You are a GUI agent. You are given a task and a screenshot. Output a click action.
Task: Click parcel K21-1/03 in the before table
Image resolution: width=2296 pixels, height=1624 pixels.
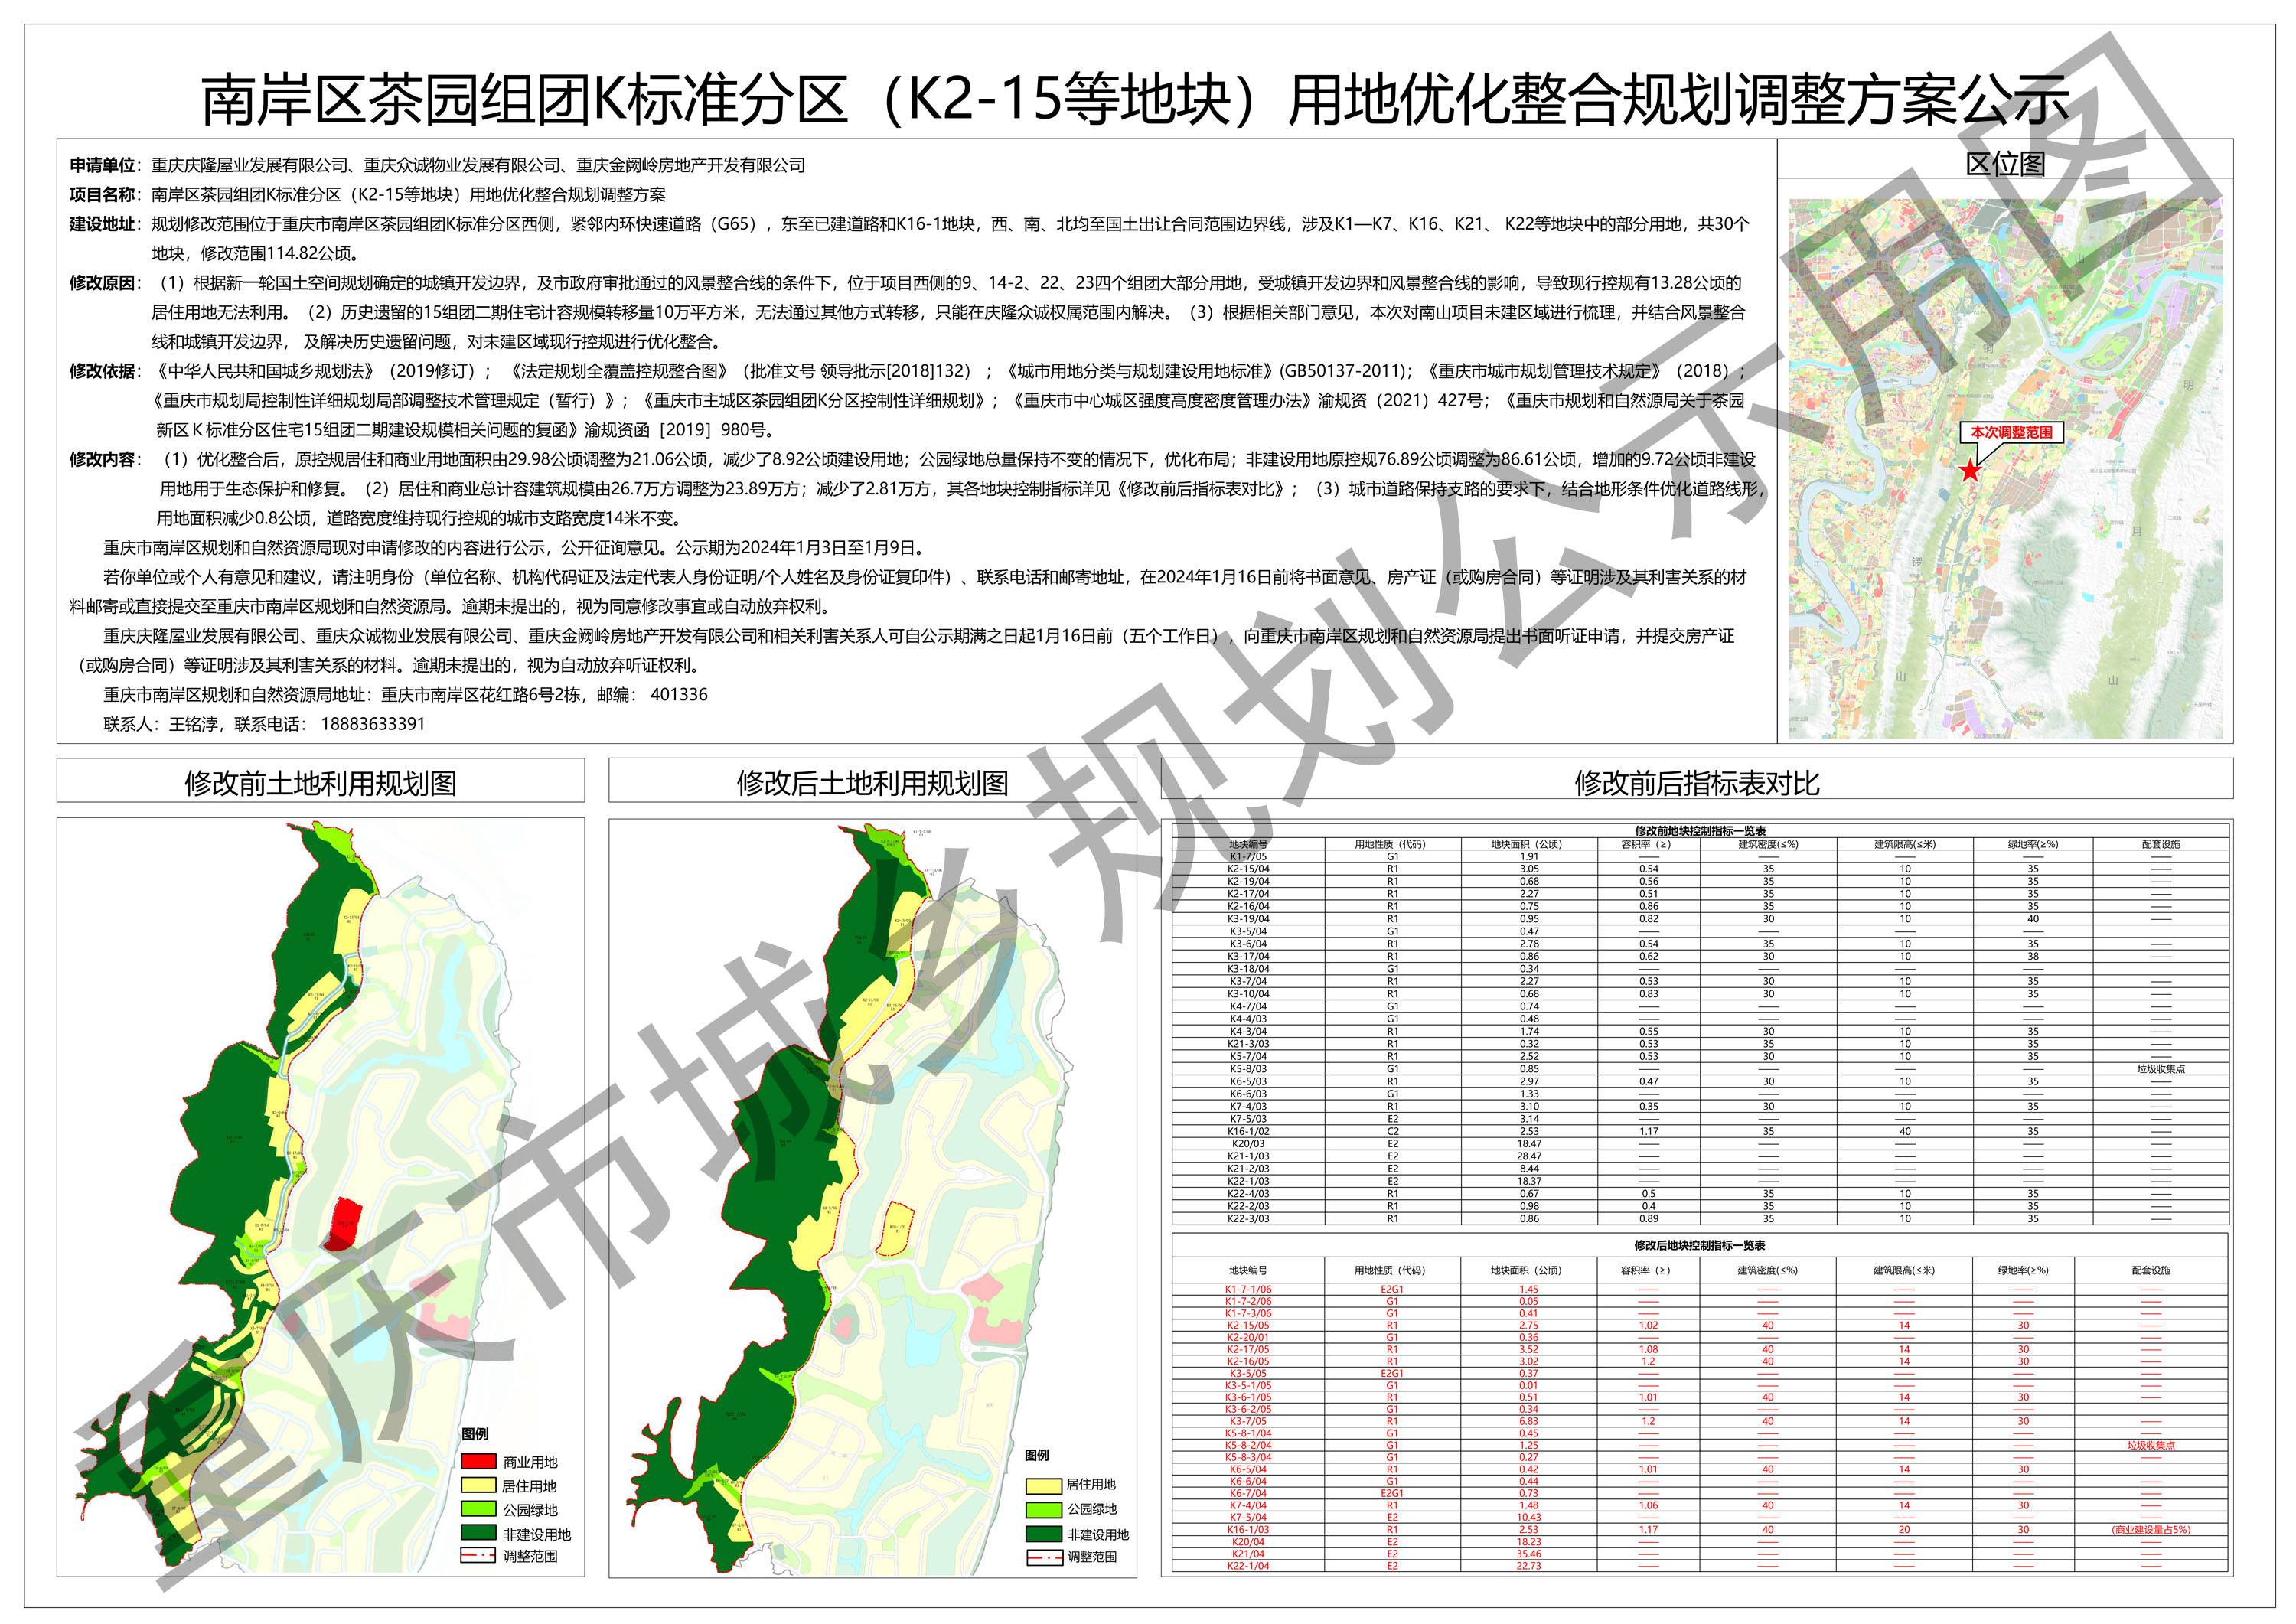point(1248,1156)
